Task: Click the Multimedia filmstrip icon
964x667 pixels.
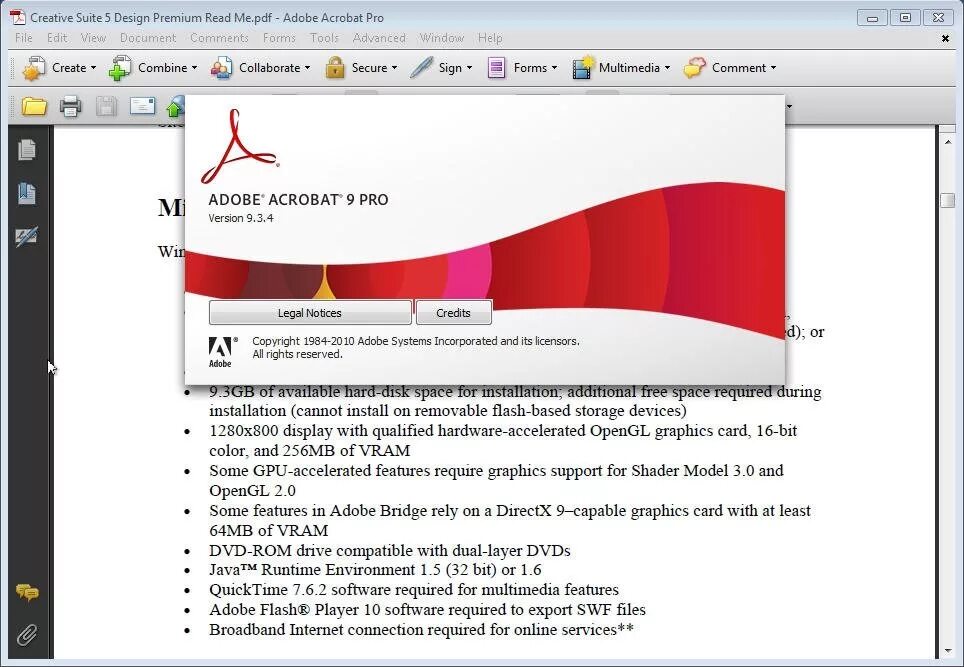Action: (583, 68)
